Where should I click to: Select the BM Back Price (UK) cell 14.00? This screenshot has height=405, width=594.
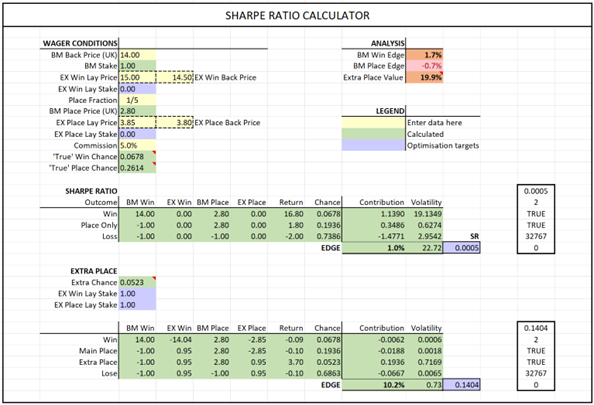tap(137, 55)
